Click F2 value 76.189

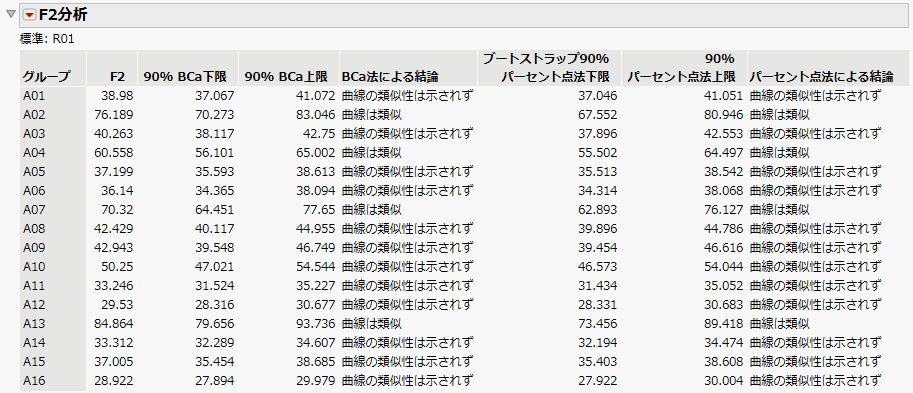tap(115, 115)
